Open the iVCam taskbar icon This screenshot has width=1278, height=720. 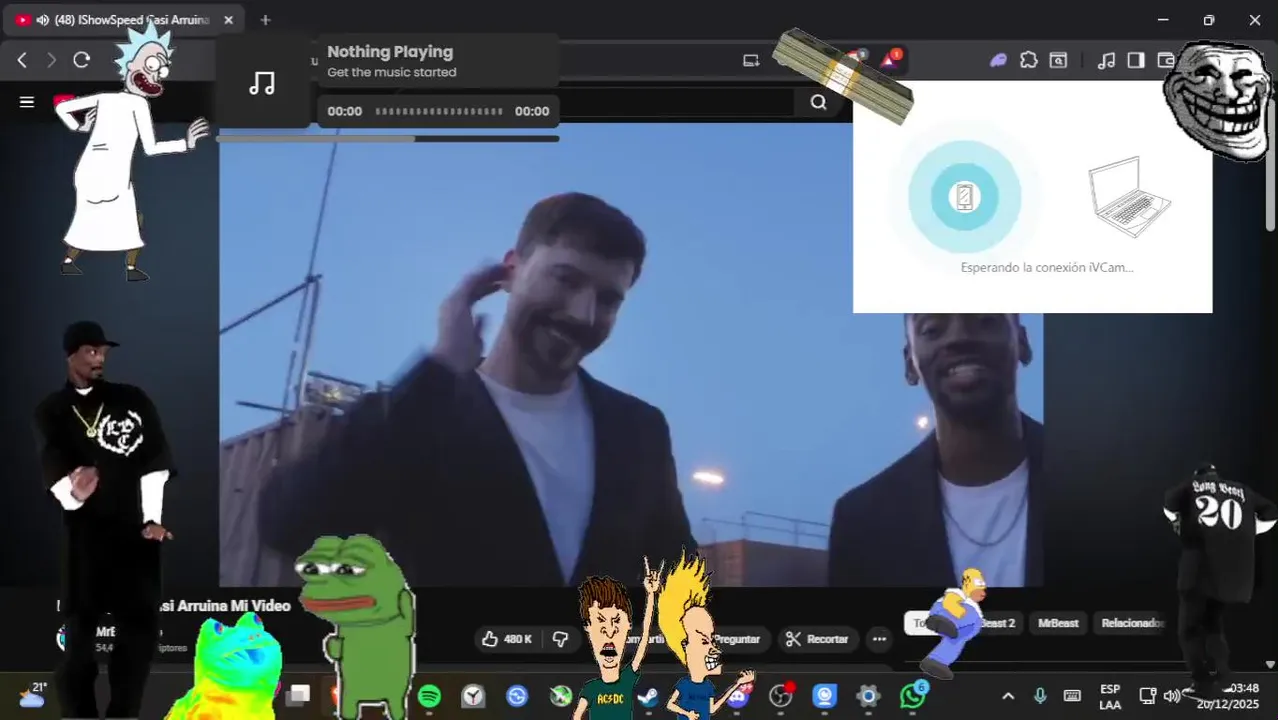pyautogui.click(x=824, y=696)
